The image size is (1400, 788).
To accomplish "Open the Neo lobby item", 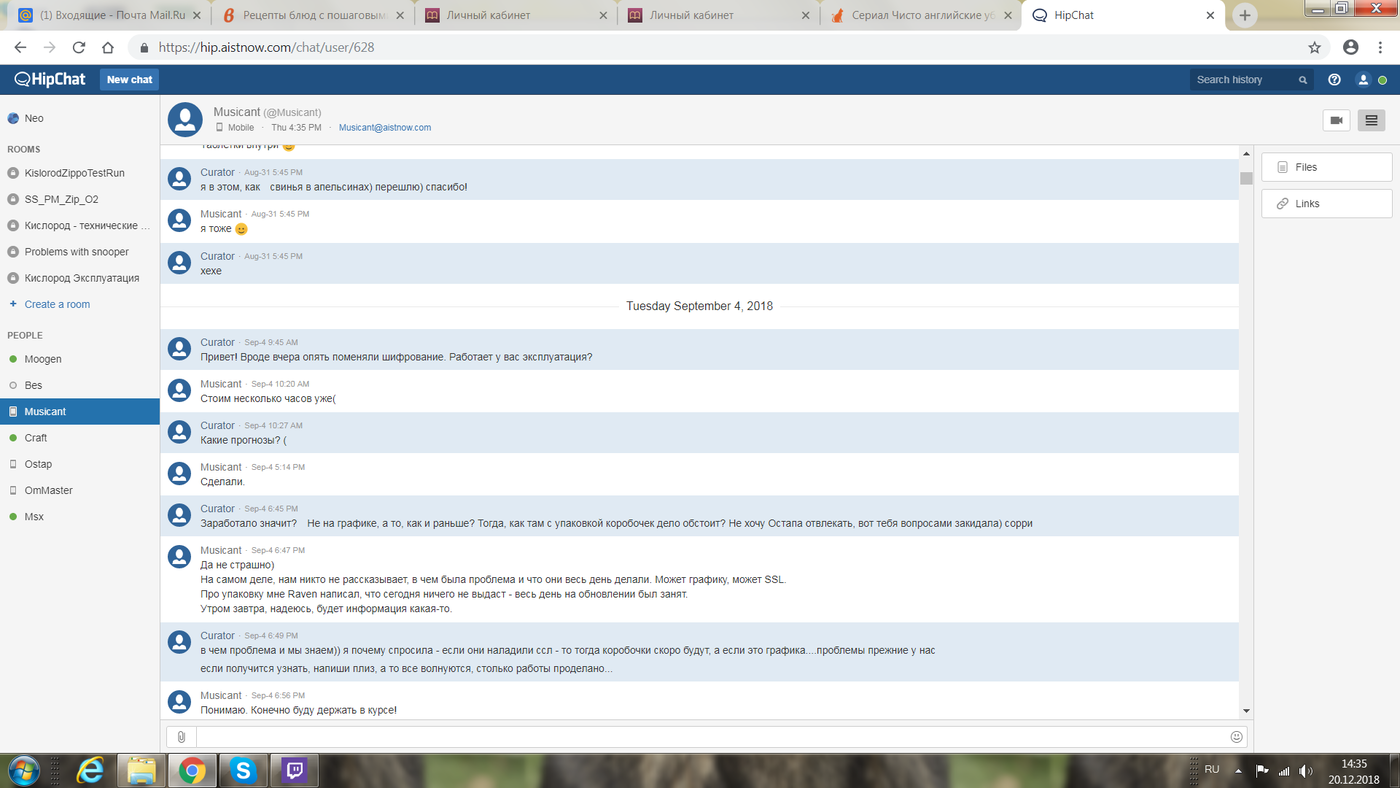I will [80, 118].
